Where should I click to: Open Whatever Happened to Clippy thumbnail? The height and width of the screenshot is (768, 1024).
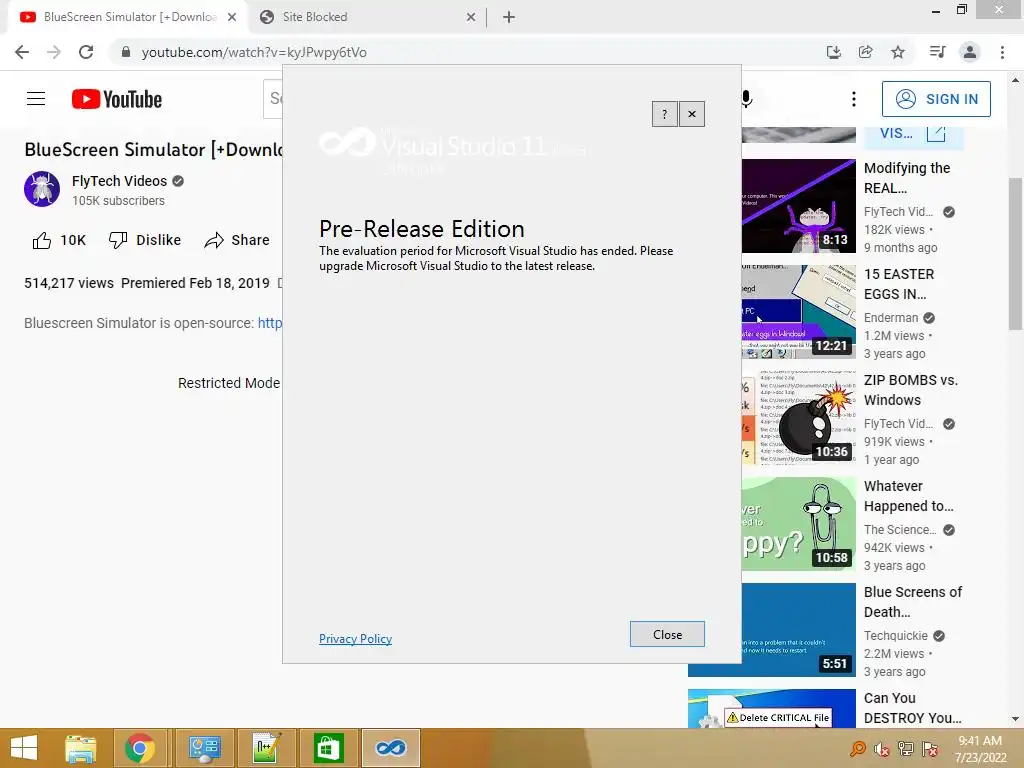799,524
